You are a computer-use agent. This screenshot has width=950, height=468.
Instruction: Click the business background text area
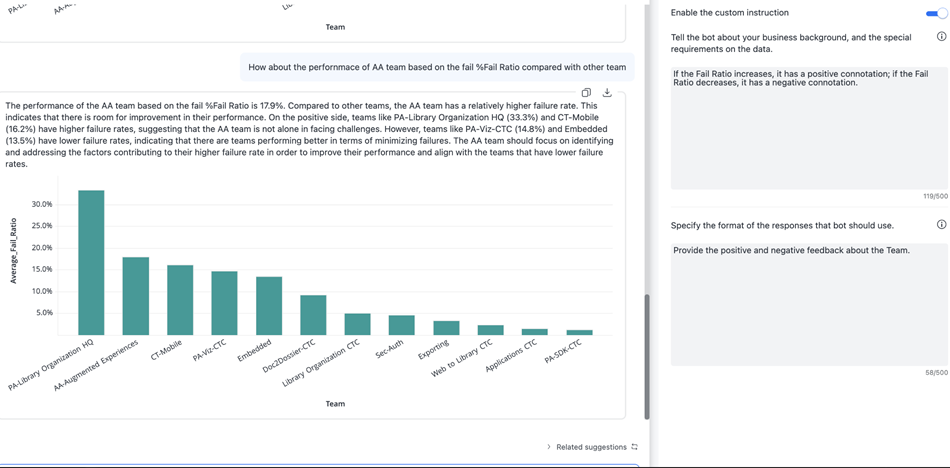coord(808,127)
